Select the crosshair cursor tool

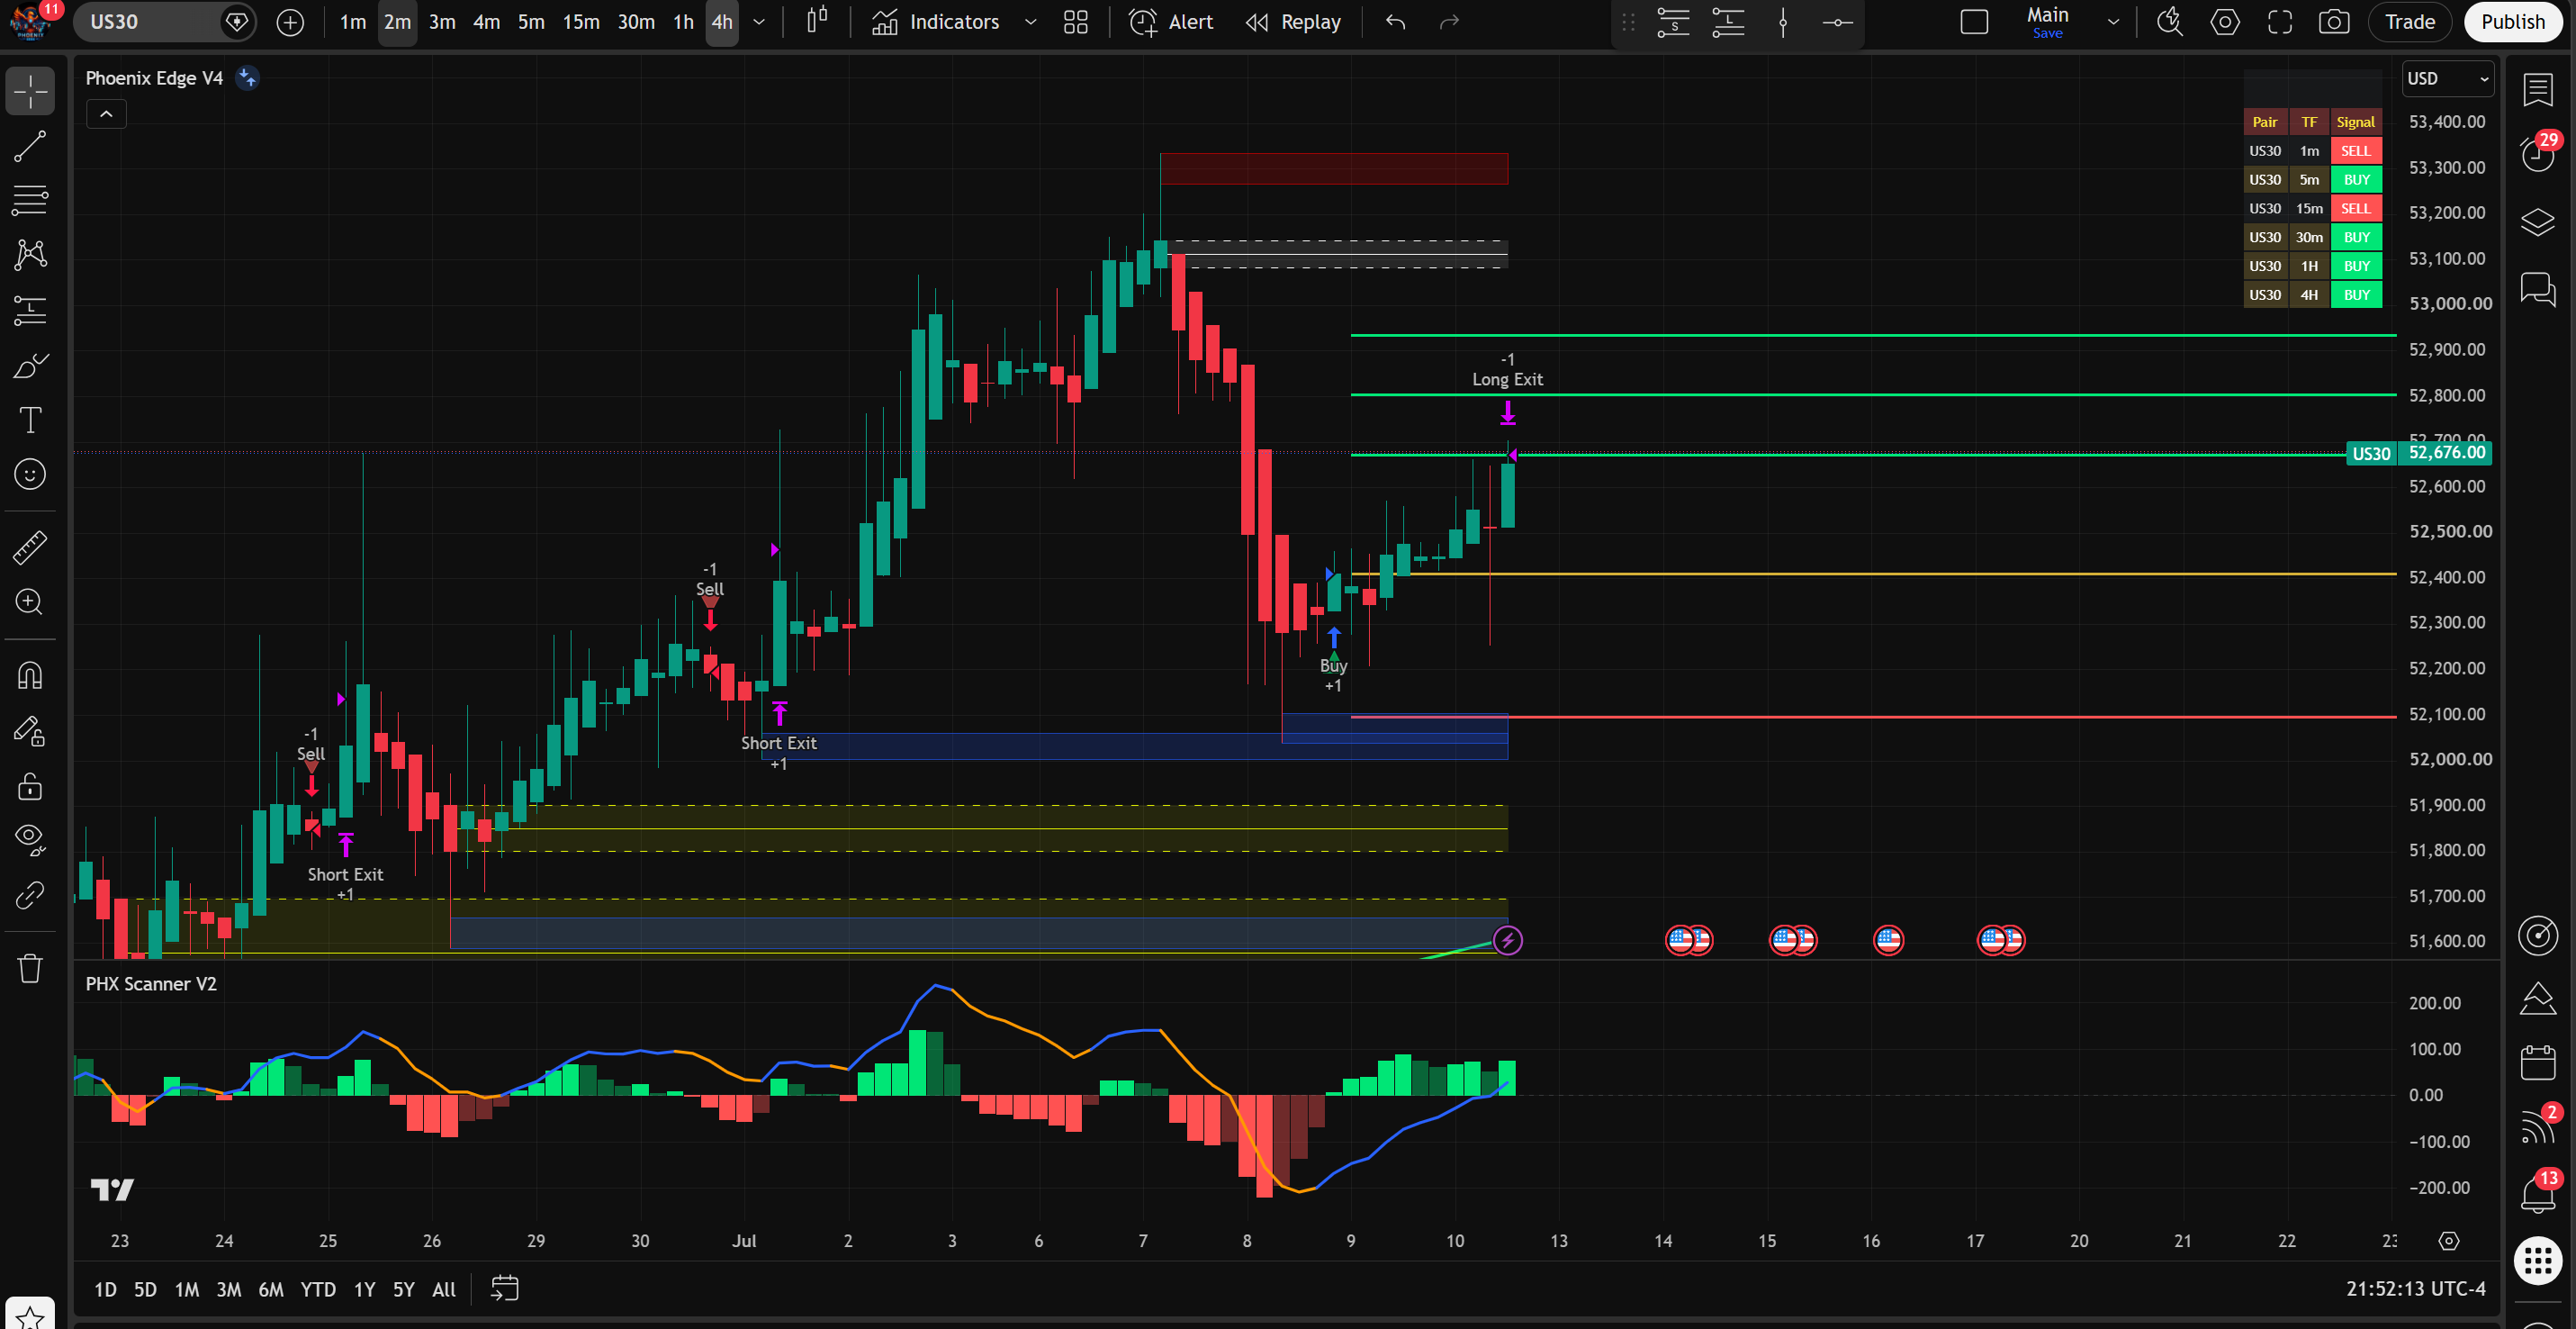(x=30, y=92)
